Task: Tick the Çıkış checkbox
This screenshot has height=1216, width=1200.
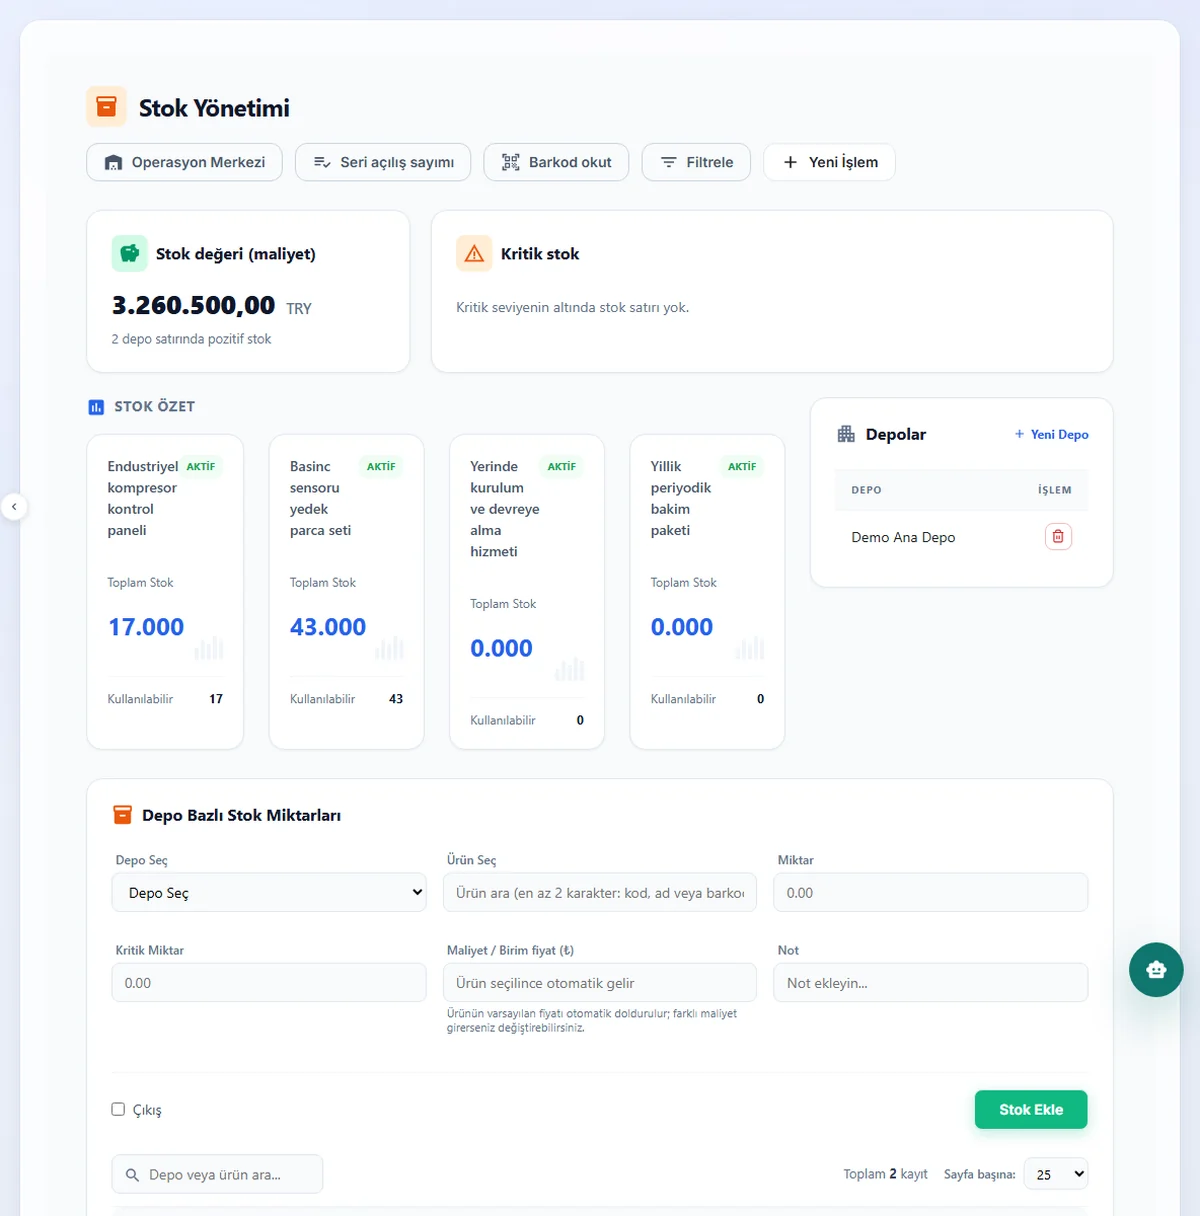Action: pyautogui.click(x=118, y=1109)
